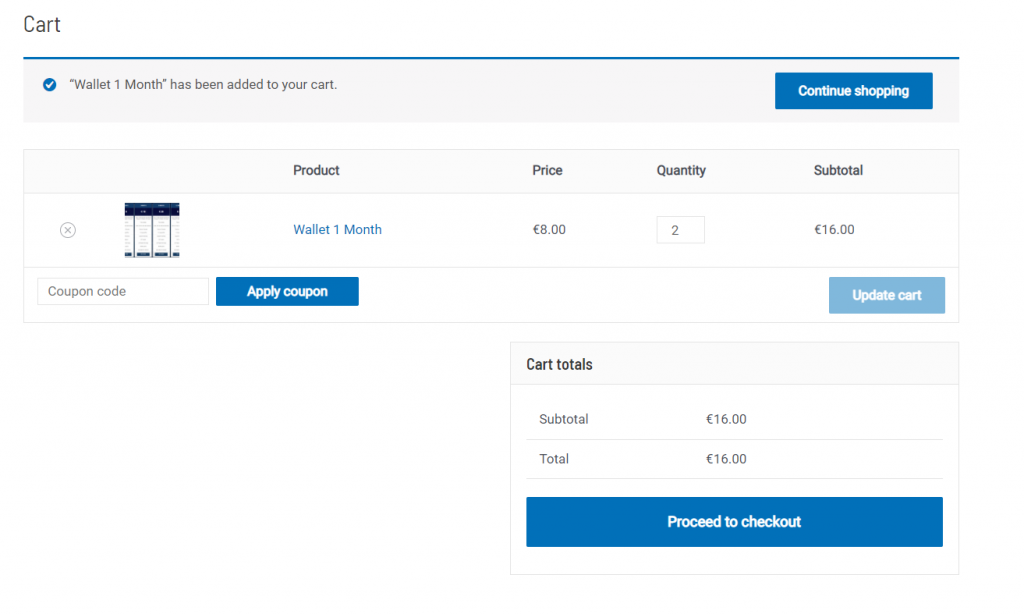Open the Wallet 1 Month product thumbnail
Viewport: 1024px width, 614px height.
[152, 230]
